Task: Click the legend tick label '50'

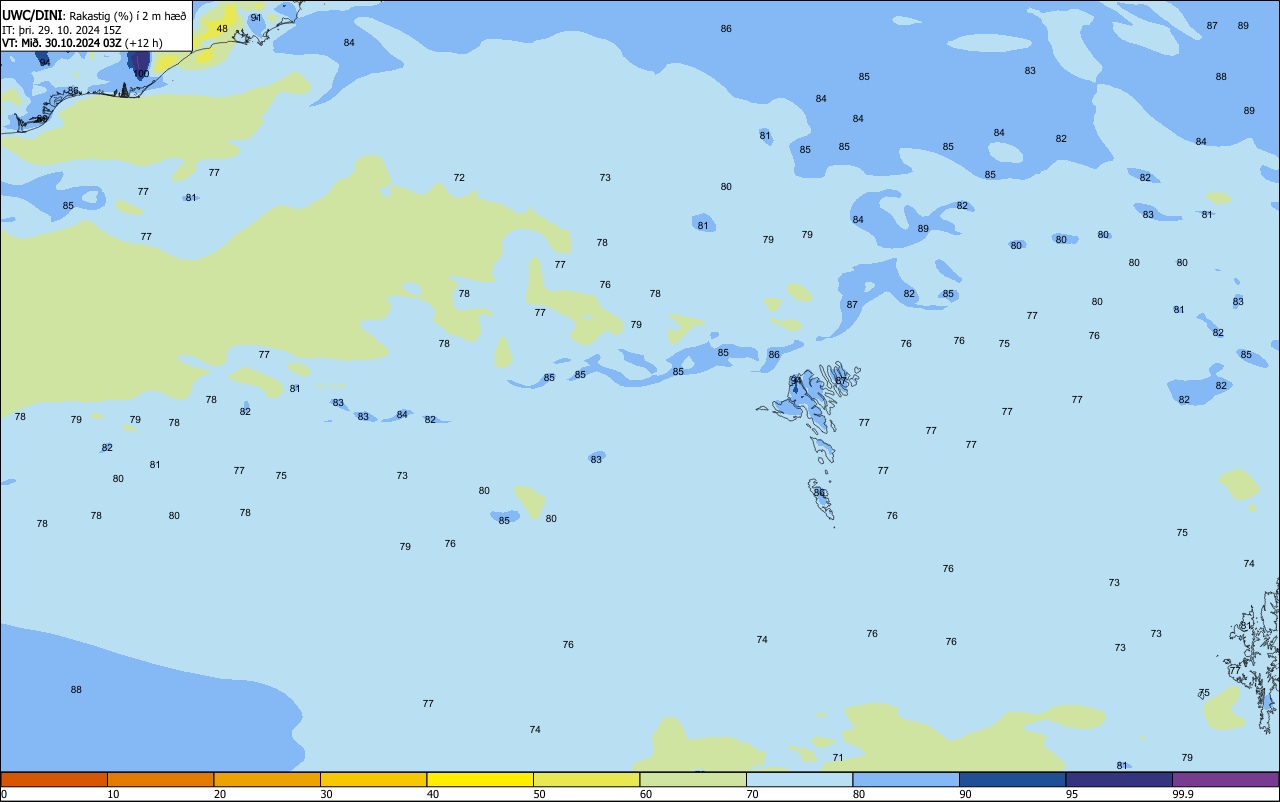Action: click(540, 794)
